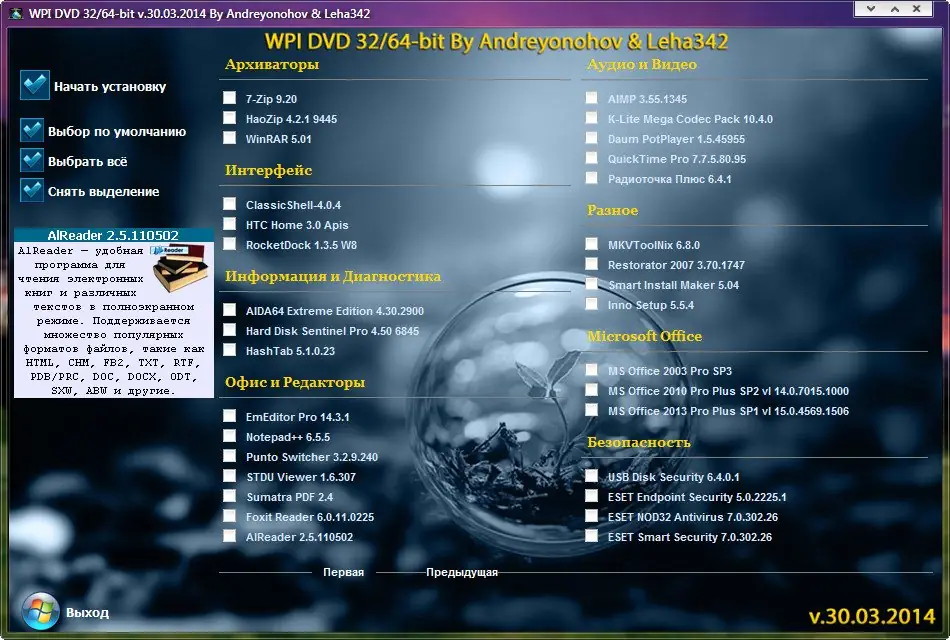Image resolution: width=950 pixels, height=640 pixels.
Task: Click the WPI title bar application icon
Action: [16, 13]
